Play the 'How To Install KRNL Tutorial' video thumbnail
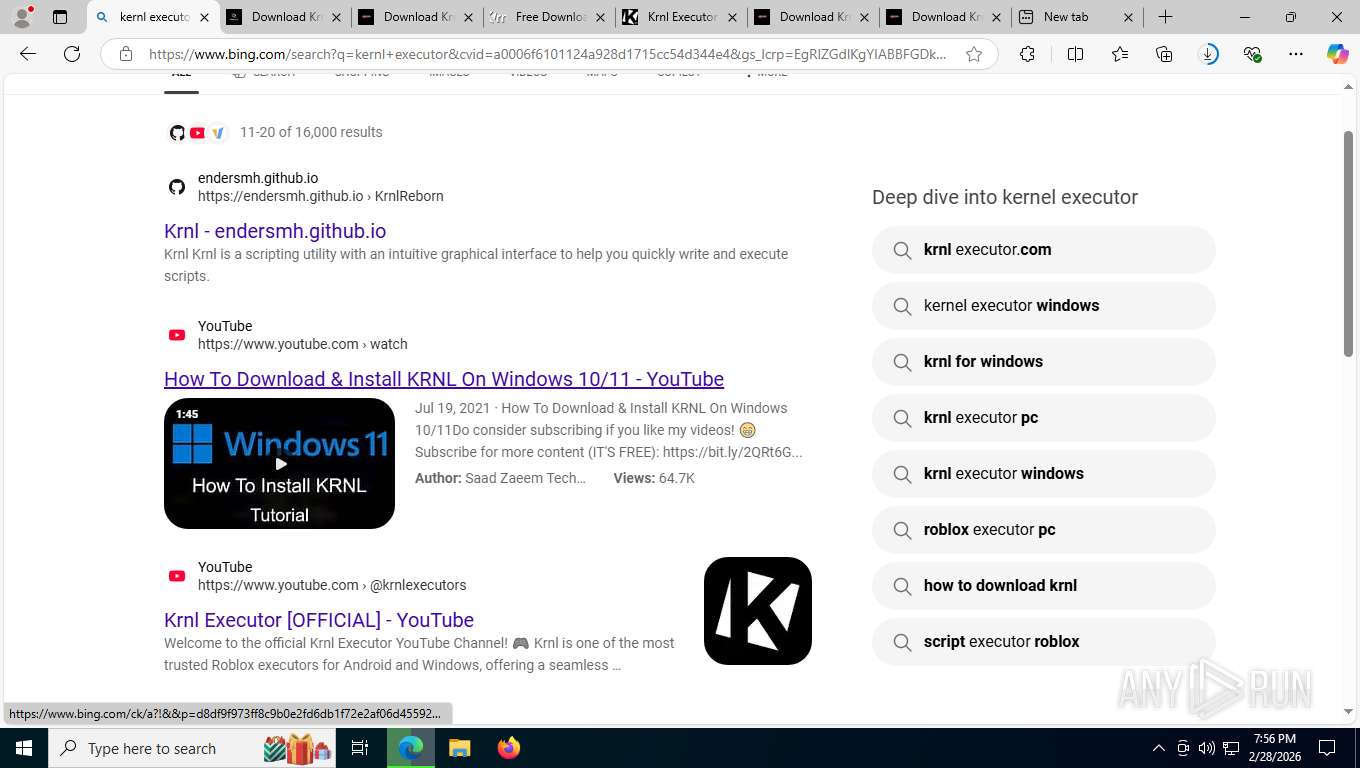 [279, 463]
